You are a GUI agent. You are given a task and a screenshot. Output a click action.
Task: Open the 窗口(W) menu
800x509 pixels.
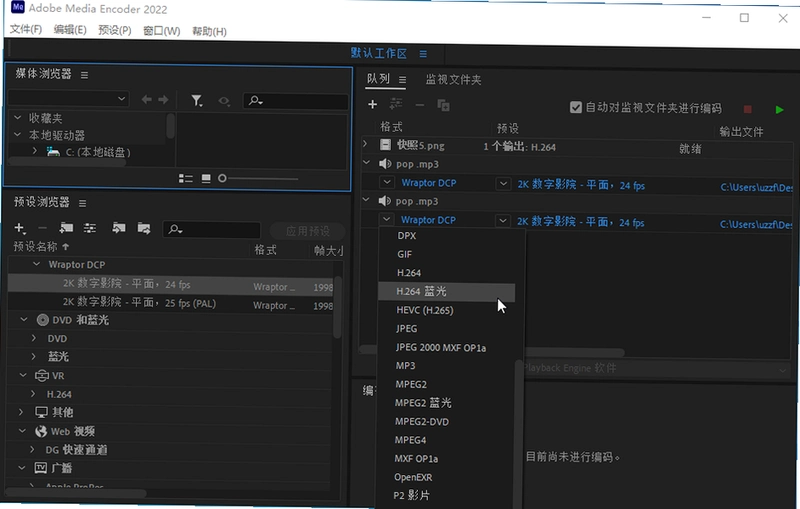(x=161, y=31)
